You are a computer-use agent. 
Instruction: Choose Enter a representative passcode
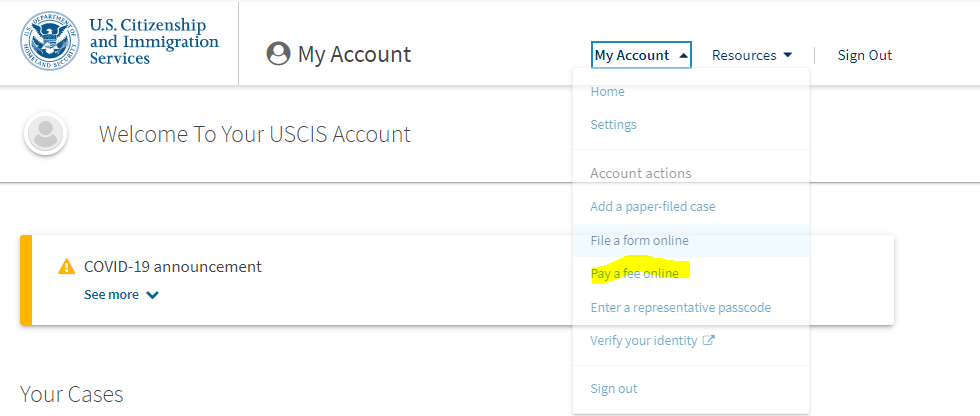click(681, 307)
